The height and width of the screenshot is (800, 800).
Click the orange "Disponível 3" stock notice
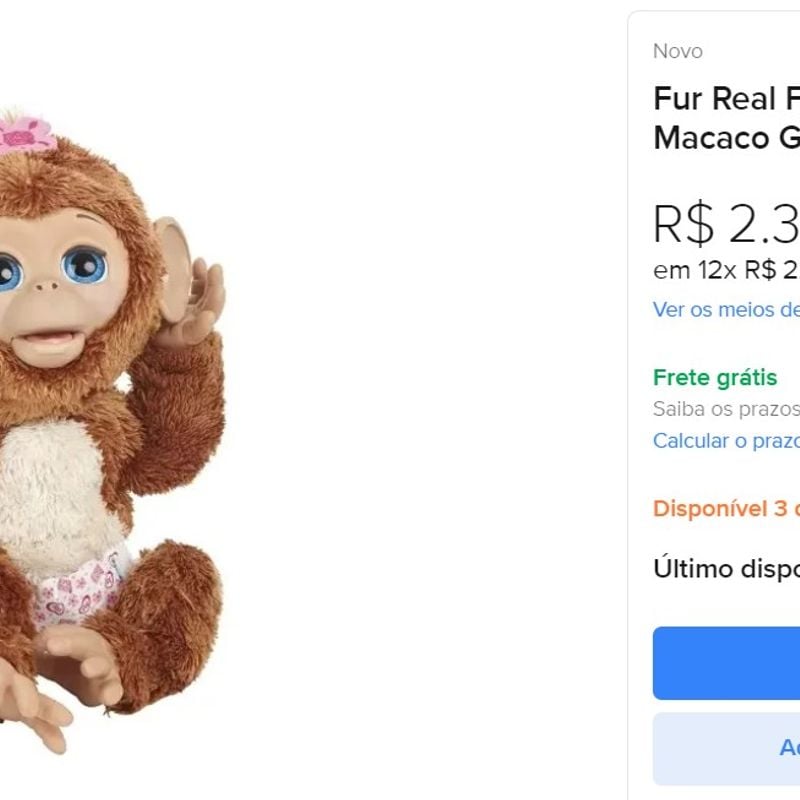coord(722,508)
